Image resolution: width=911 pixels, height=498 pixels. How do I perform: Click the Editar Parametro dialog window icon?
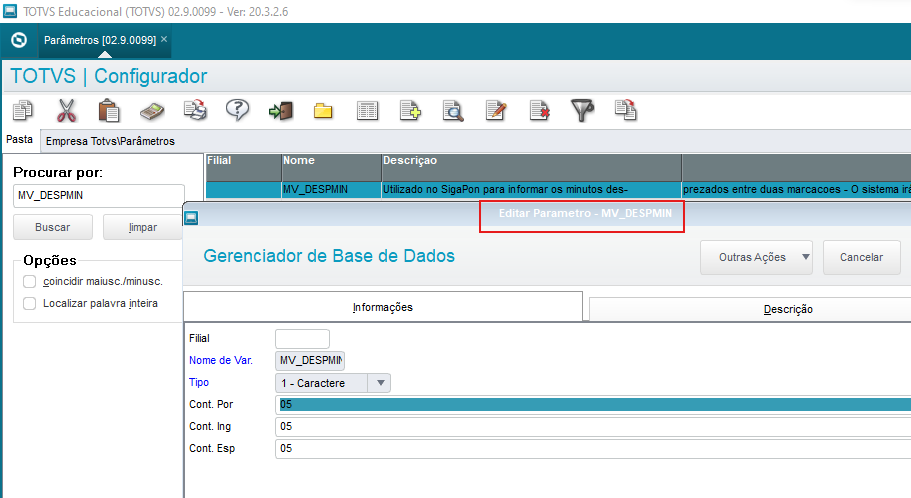191,218
